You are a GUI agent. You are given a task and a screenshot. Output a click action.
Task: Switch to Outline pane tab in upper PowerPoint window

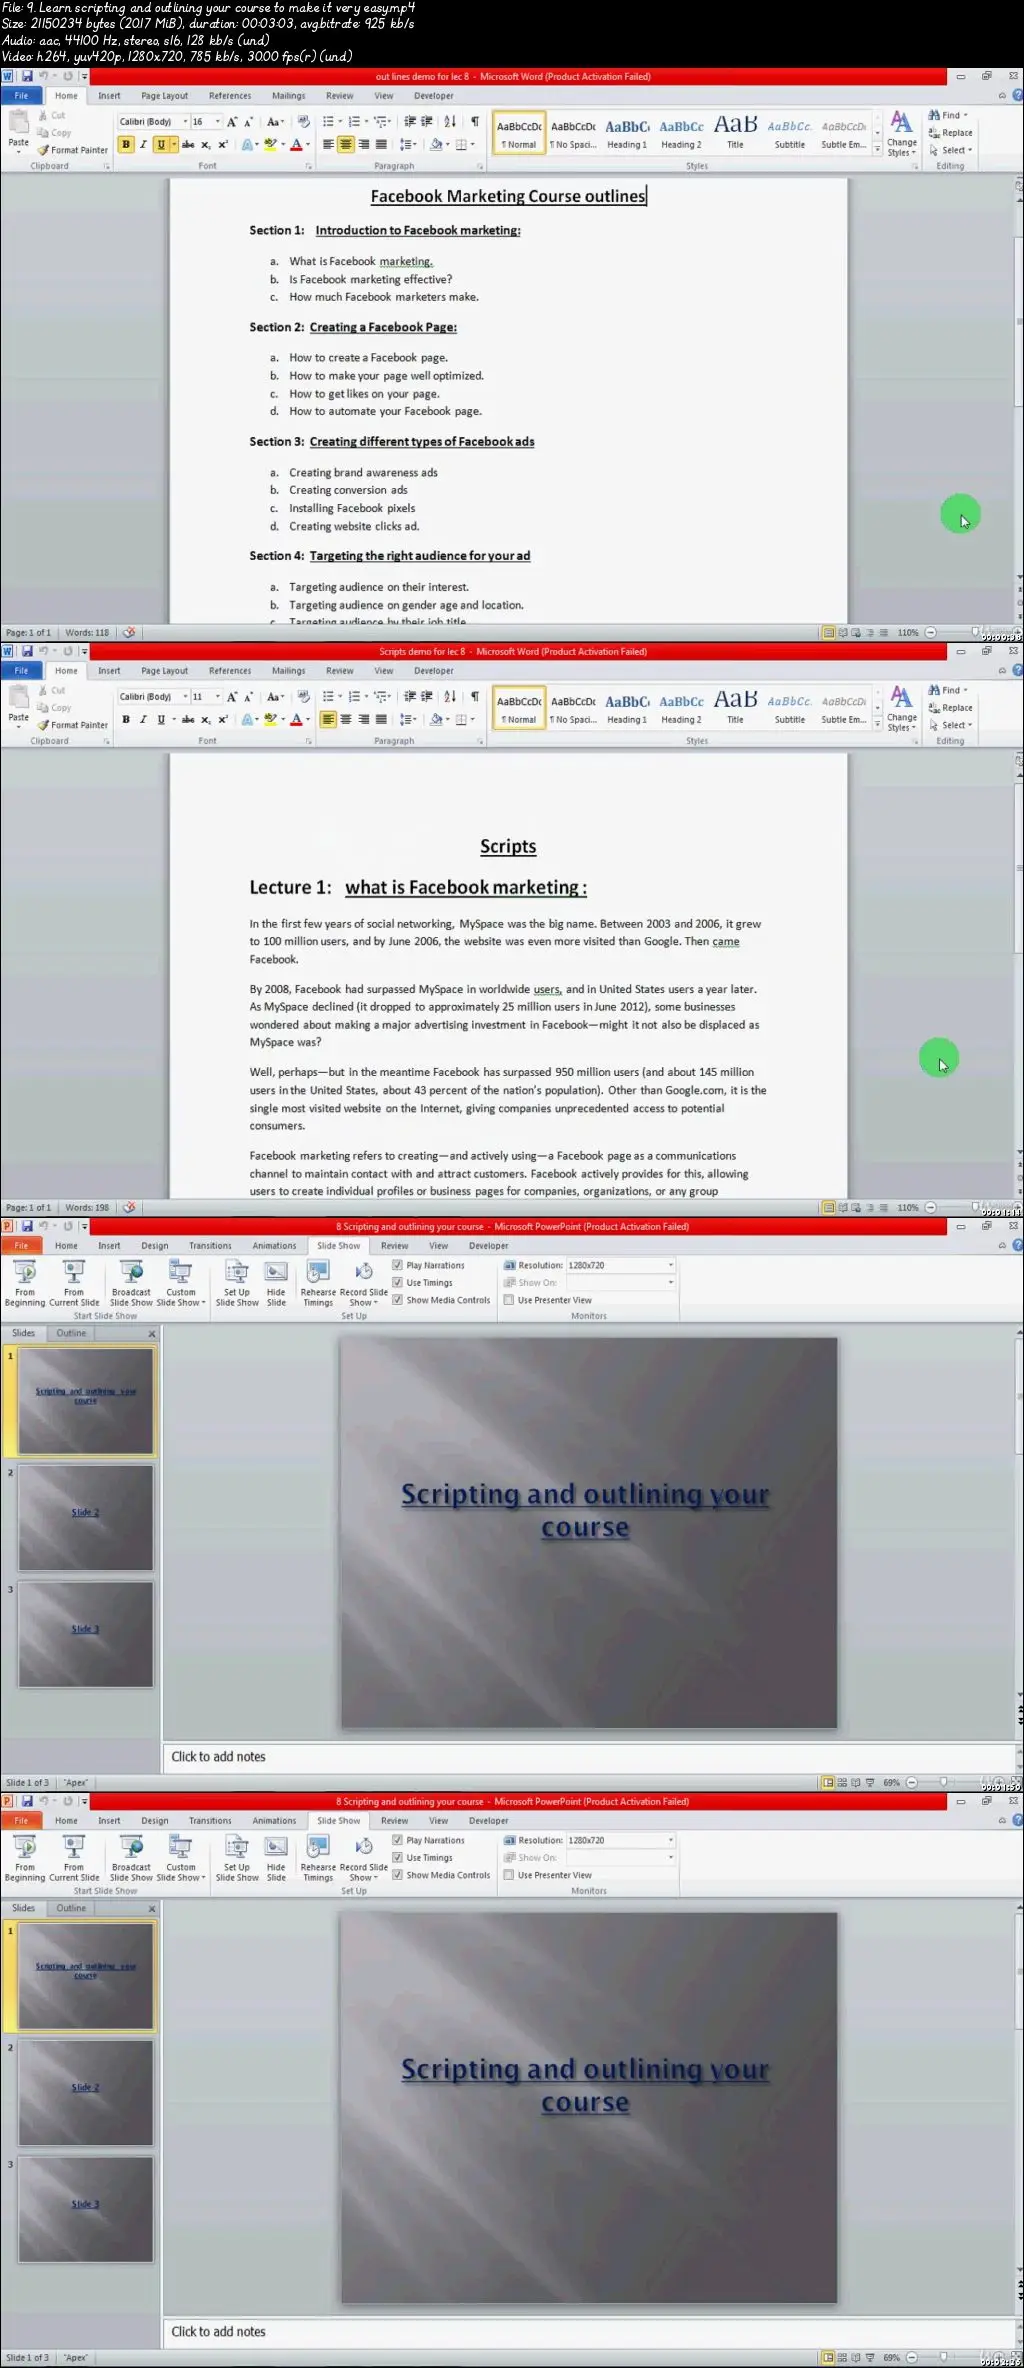tap(71, 1333)
